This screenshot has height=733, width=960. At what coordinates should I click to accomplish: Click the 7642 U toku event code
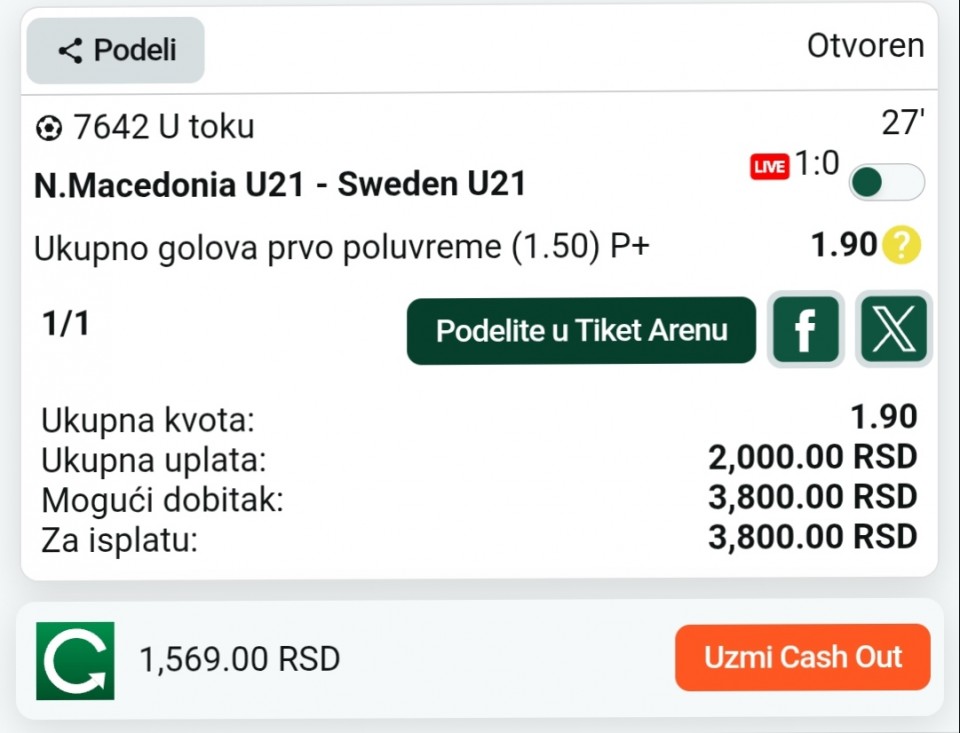[x=164, y=127]
